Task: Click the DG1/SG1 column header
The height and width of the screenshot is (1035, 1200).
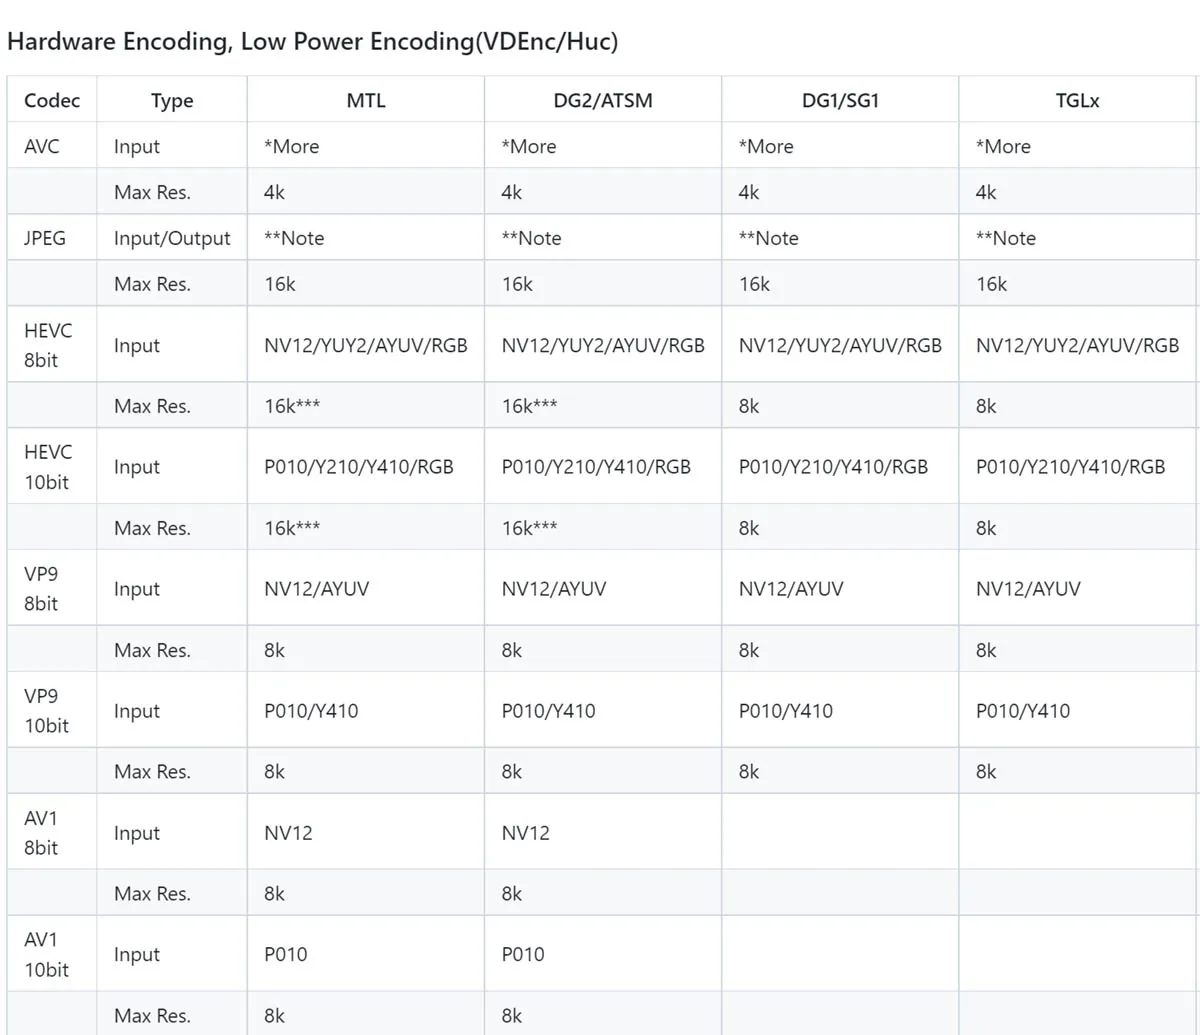Action: tap(840, 100)
